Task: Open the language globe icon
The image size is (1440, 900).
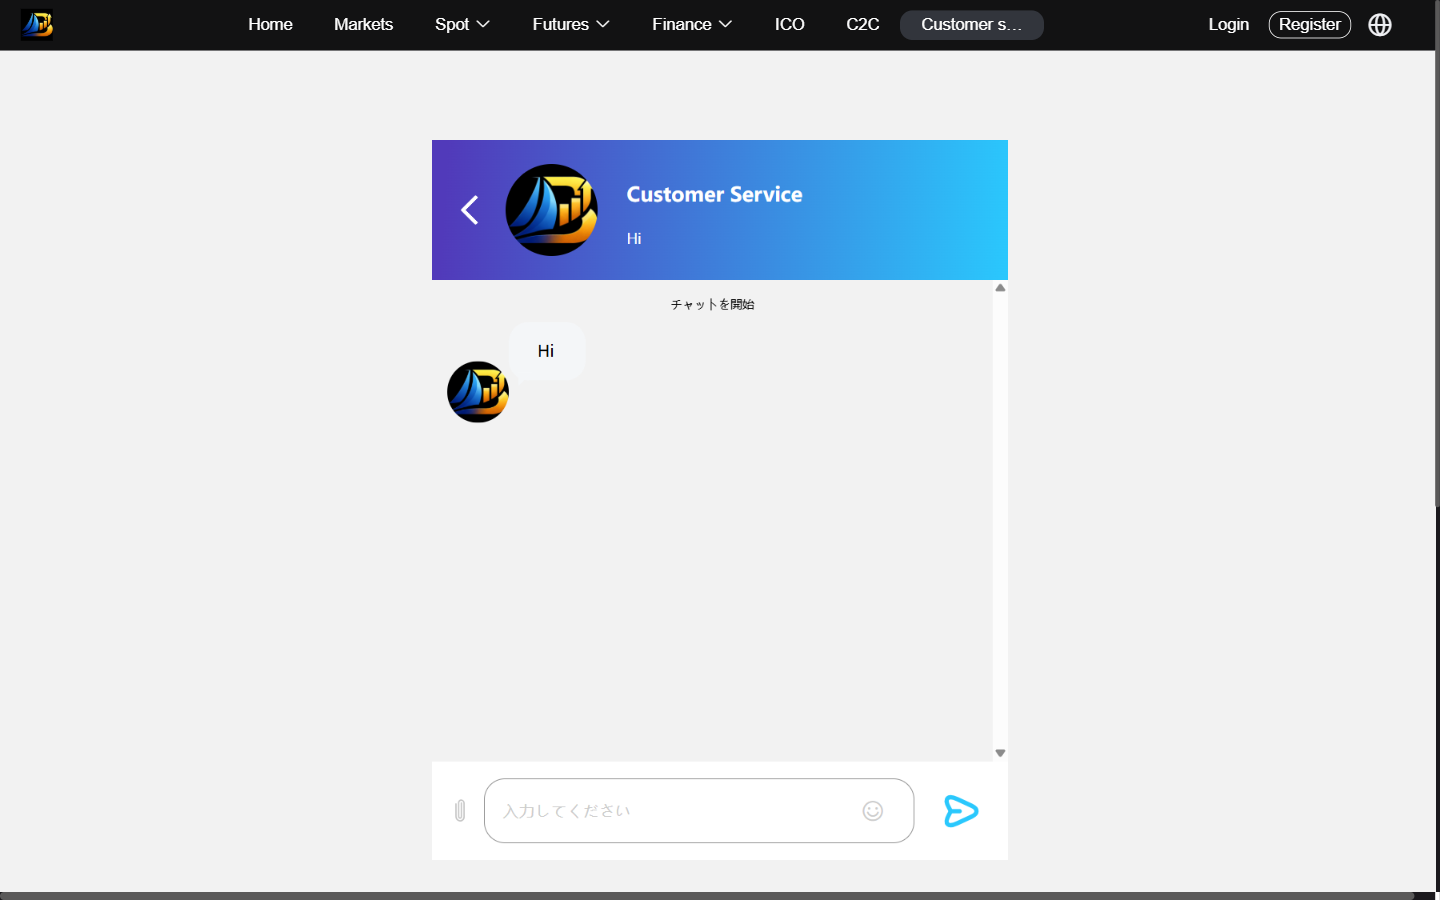Action: click(1380, 24)
